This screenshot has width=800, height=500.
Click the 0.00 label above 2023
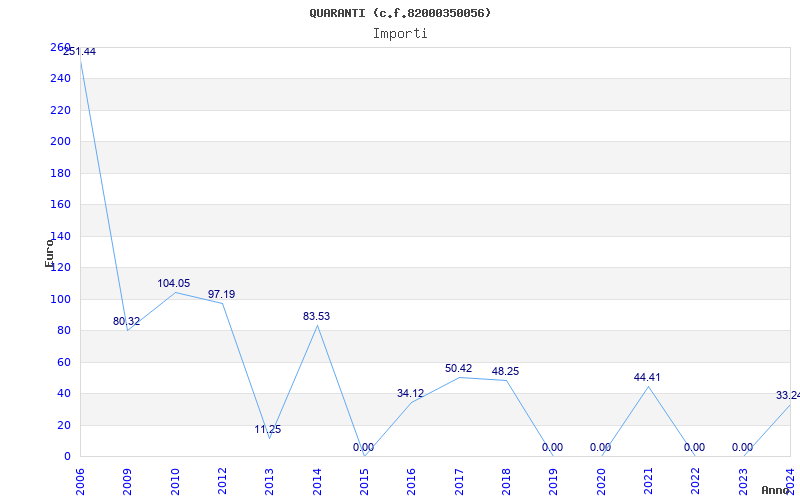(x=742, y=447)
